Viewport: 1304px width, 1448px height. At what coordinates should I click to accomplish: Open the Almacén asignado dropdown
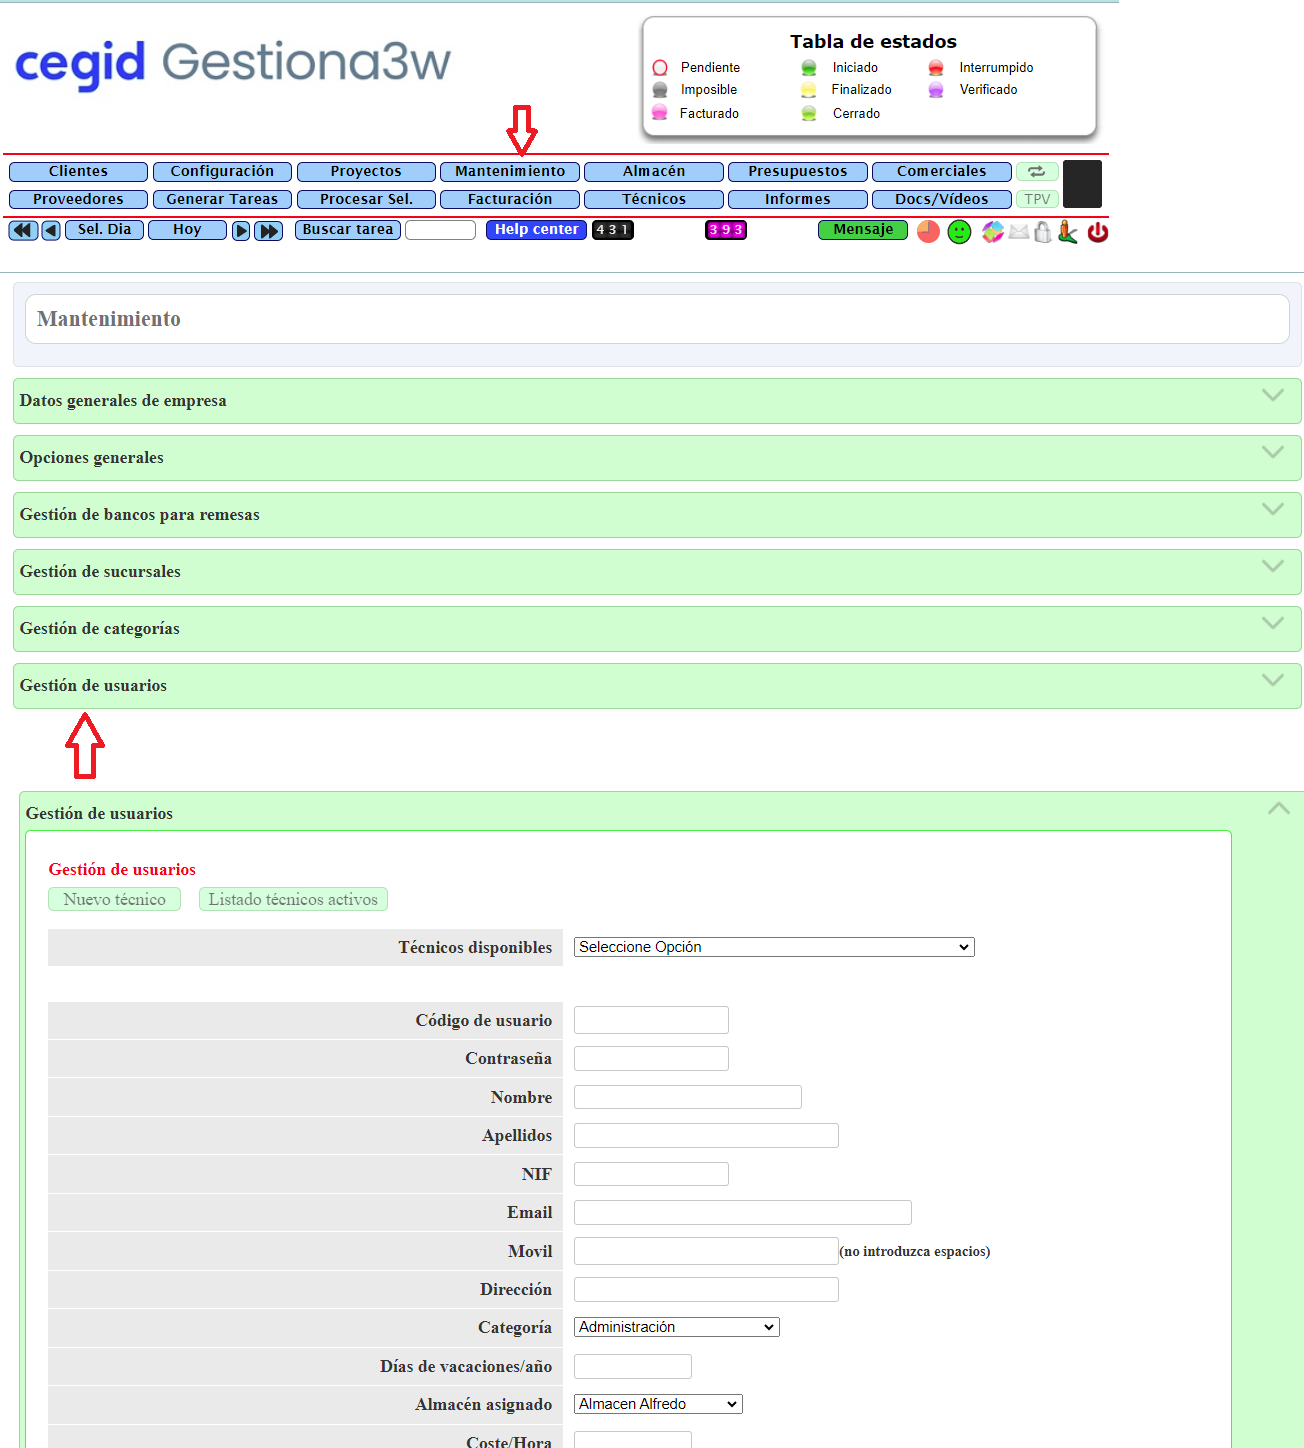point(657,1404)
